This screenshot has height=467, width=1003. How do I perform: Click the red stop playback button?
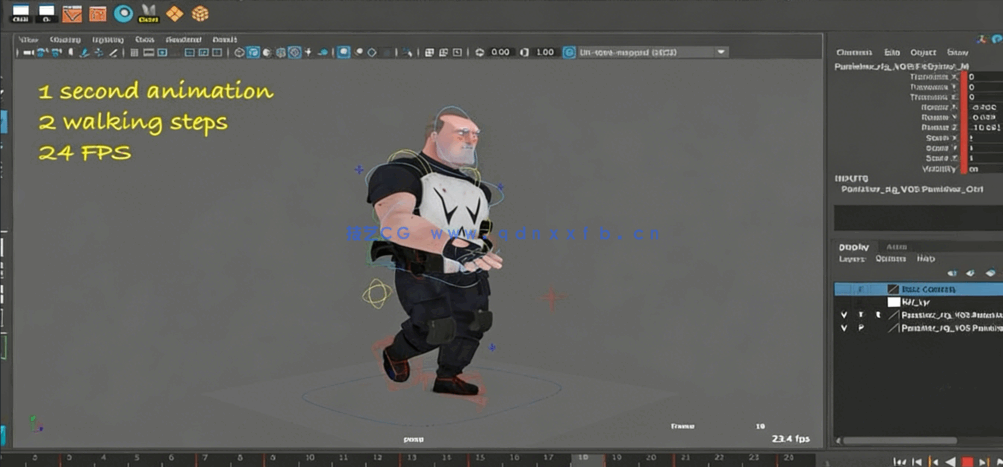coord(967,461)
